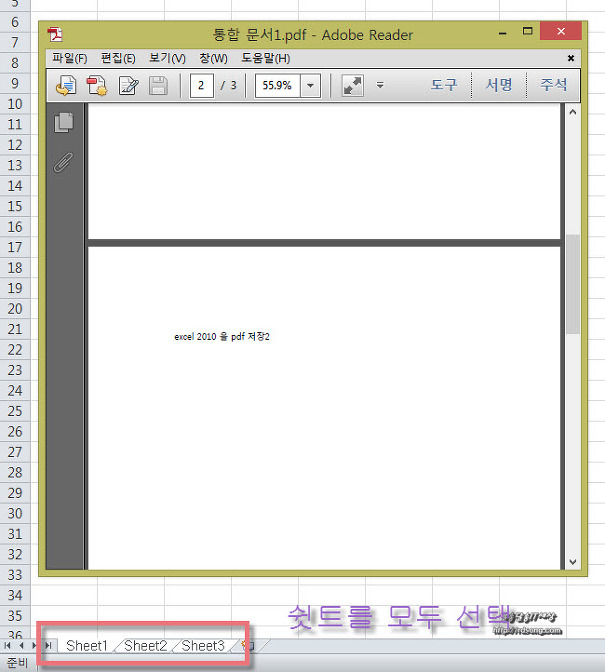605x672 pixels.
Task: Open the 보기(V) menu
Action: click(x=167, y=58)
